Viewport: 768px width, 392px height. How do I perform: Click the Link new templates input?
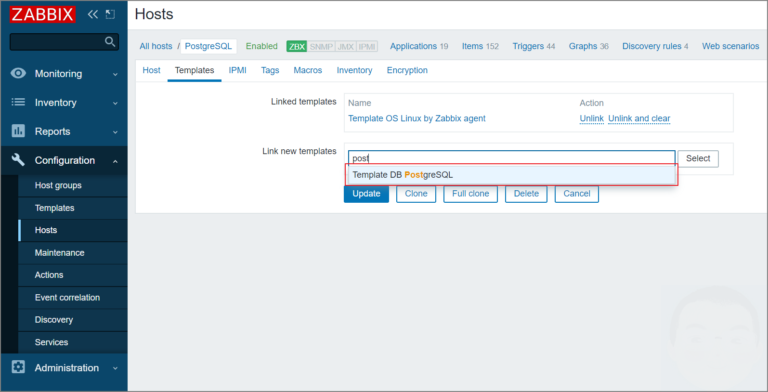pos(511,159)
